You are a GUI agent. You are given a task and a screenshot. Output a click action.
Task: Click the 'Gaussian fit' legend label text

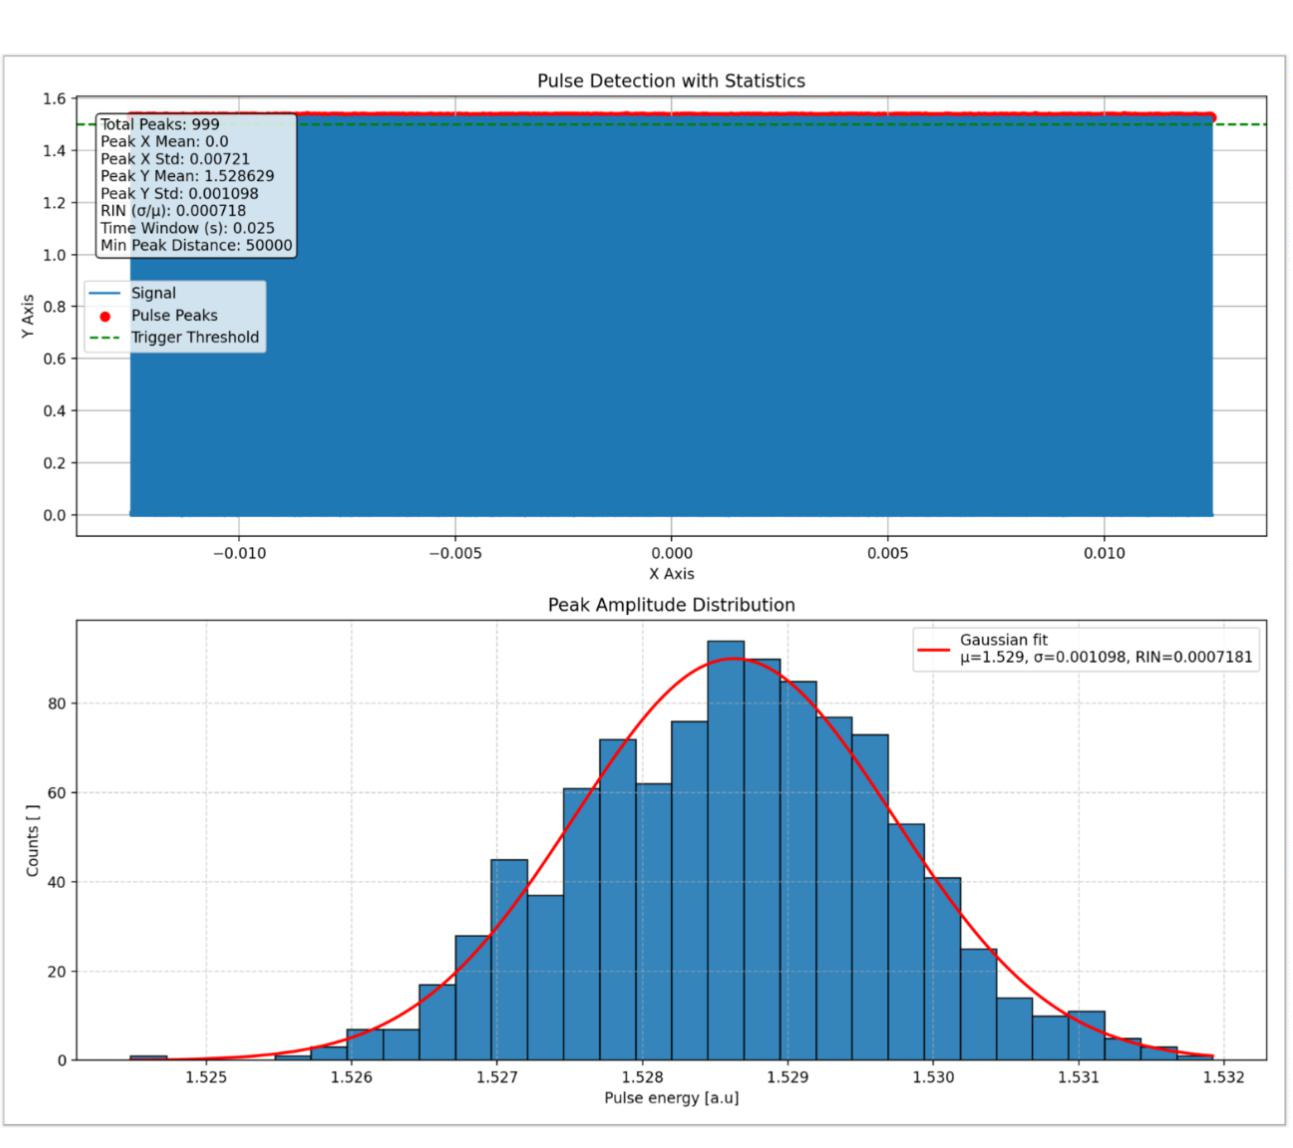(1003, 640)
